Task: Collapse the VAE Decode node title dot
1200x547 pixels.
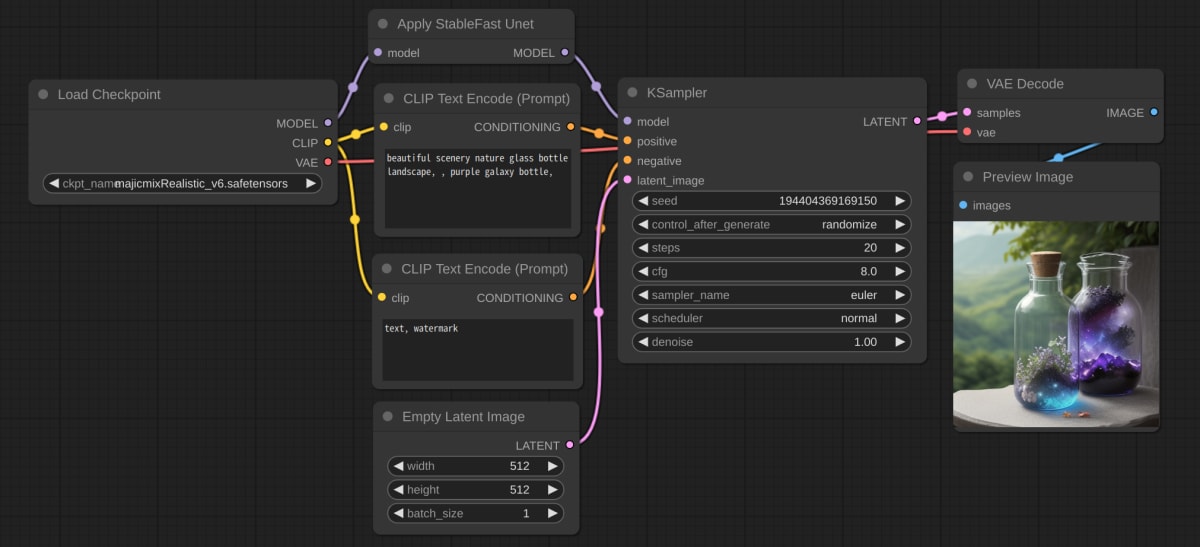Action: point(972,84)
